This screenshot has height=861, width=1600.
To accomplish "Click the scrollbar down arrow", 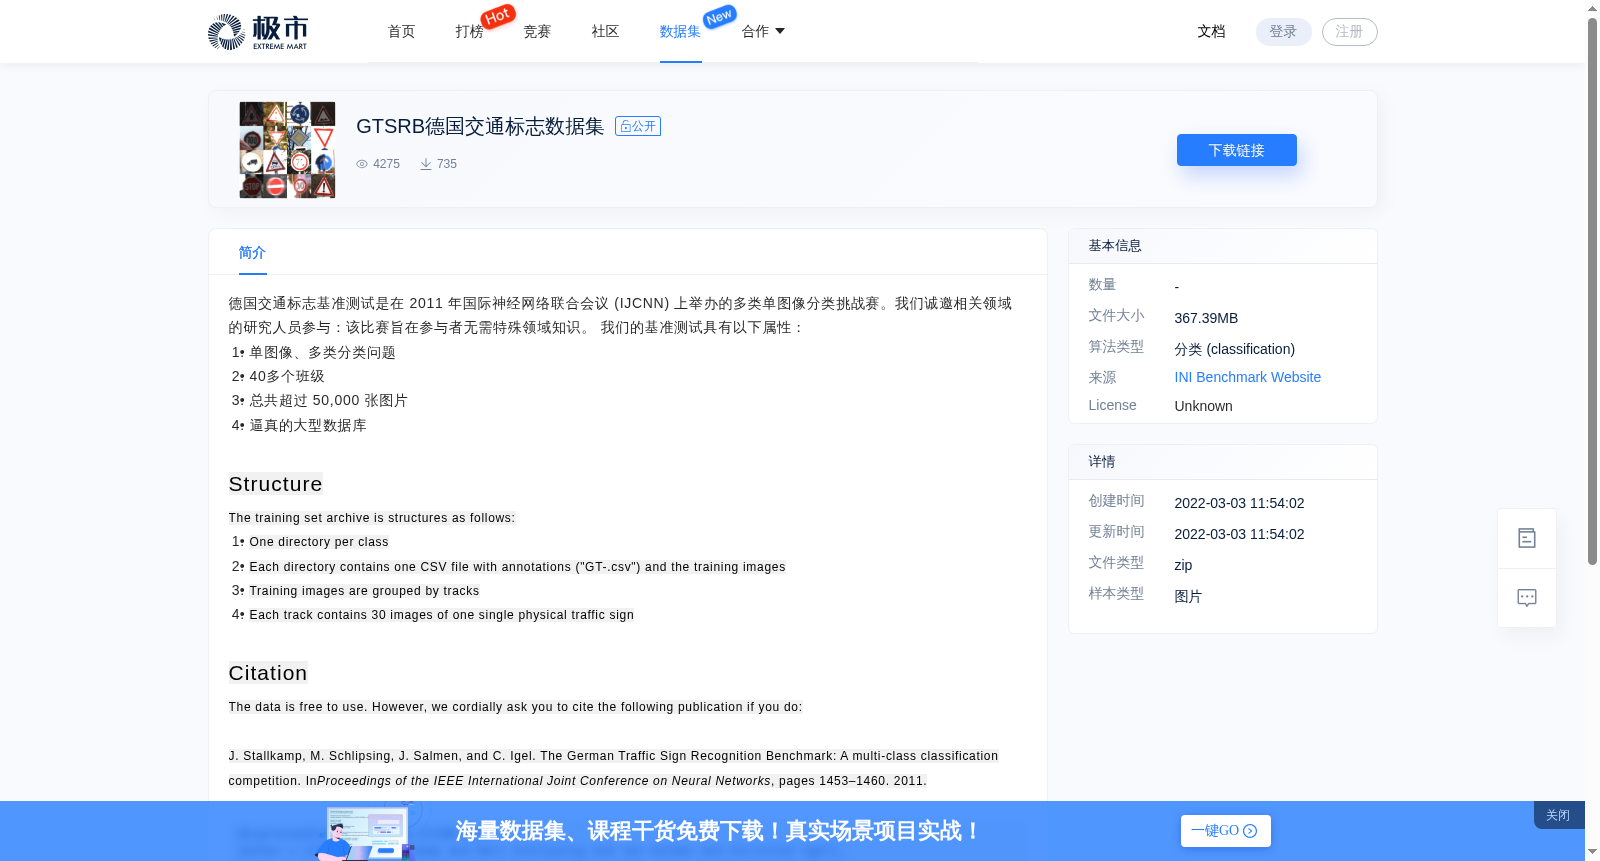I will (x=1592, y=852).
